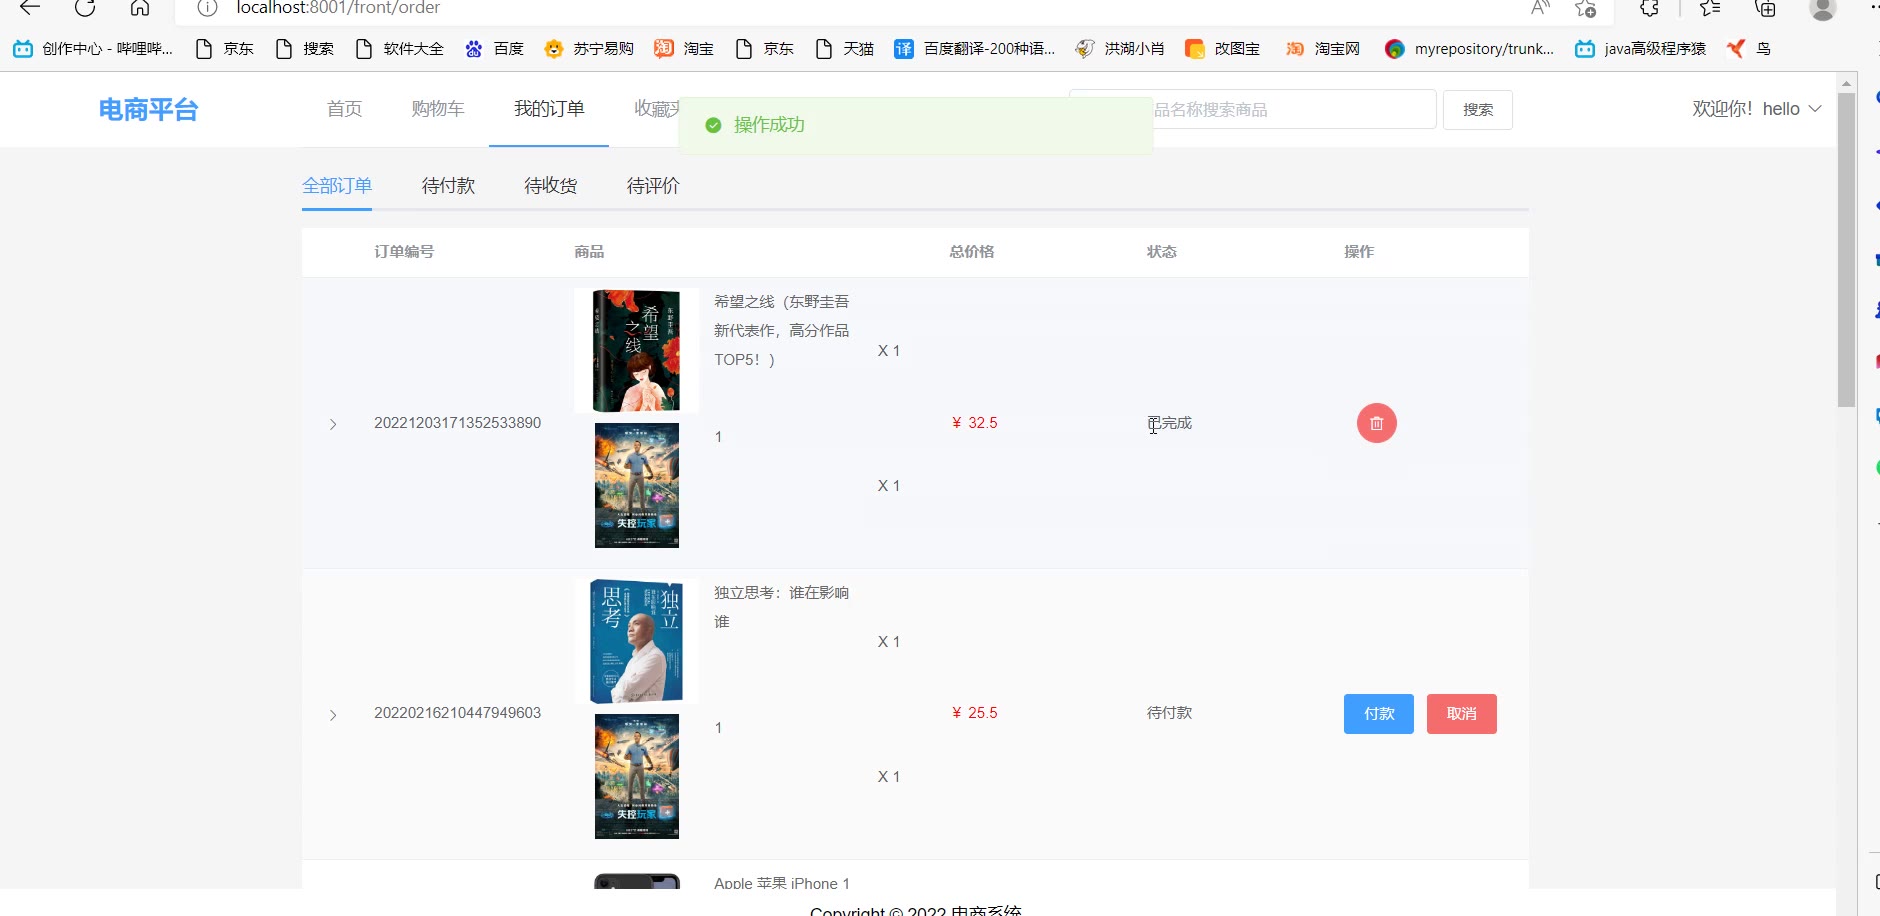Open the 淘宝 bookmark

coord(684,49)
